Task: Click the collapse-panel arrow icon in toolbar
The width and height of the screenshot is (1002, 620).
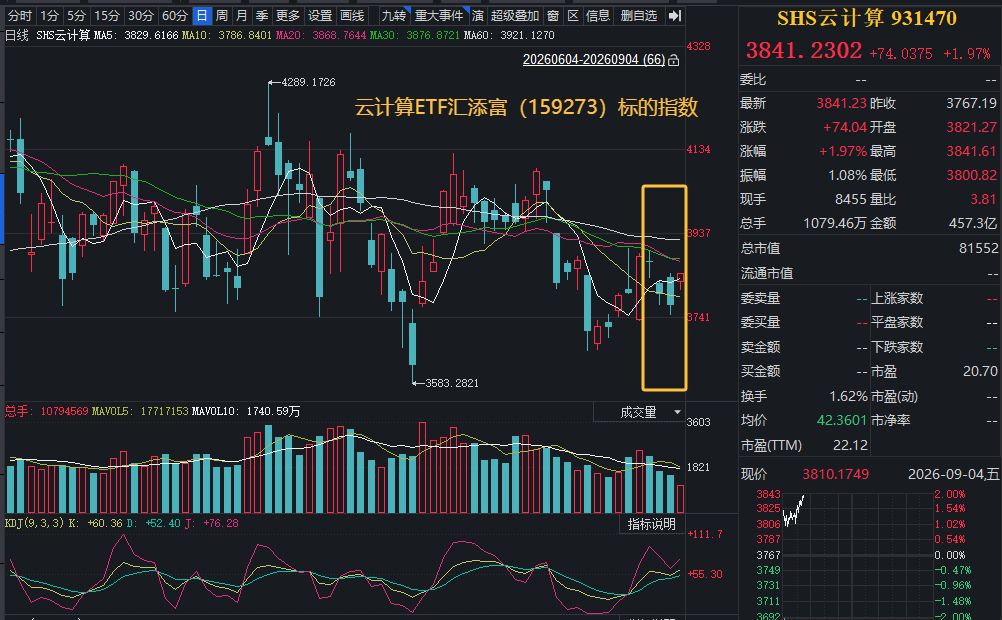Action: coord(675,15)
